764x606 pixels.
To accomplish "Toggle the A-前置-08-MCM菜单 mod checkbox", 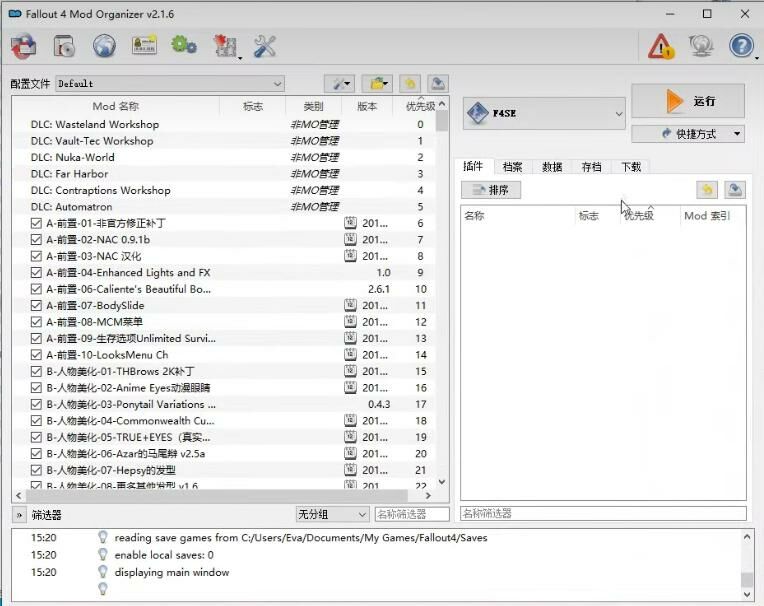I will (x=37, y=322).
